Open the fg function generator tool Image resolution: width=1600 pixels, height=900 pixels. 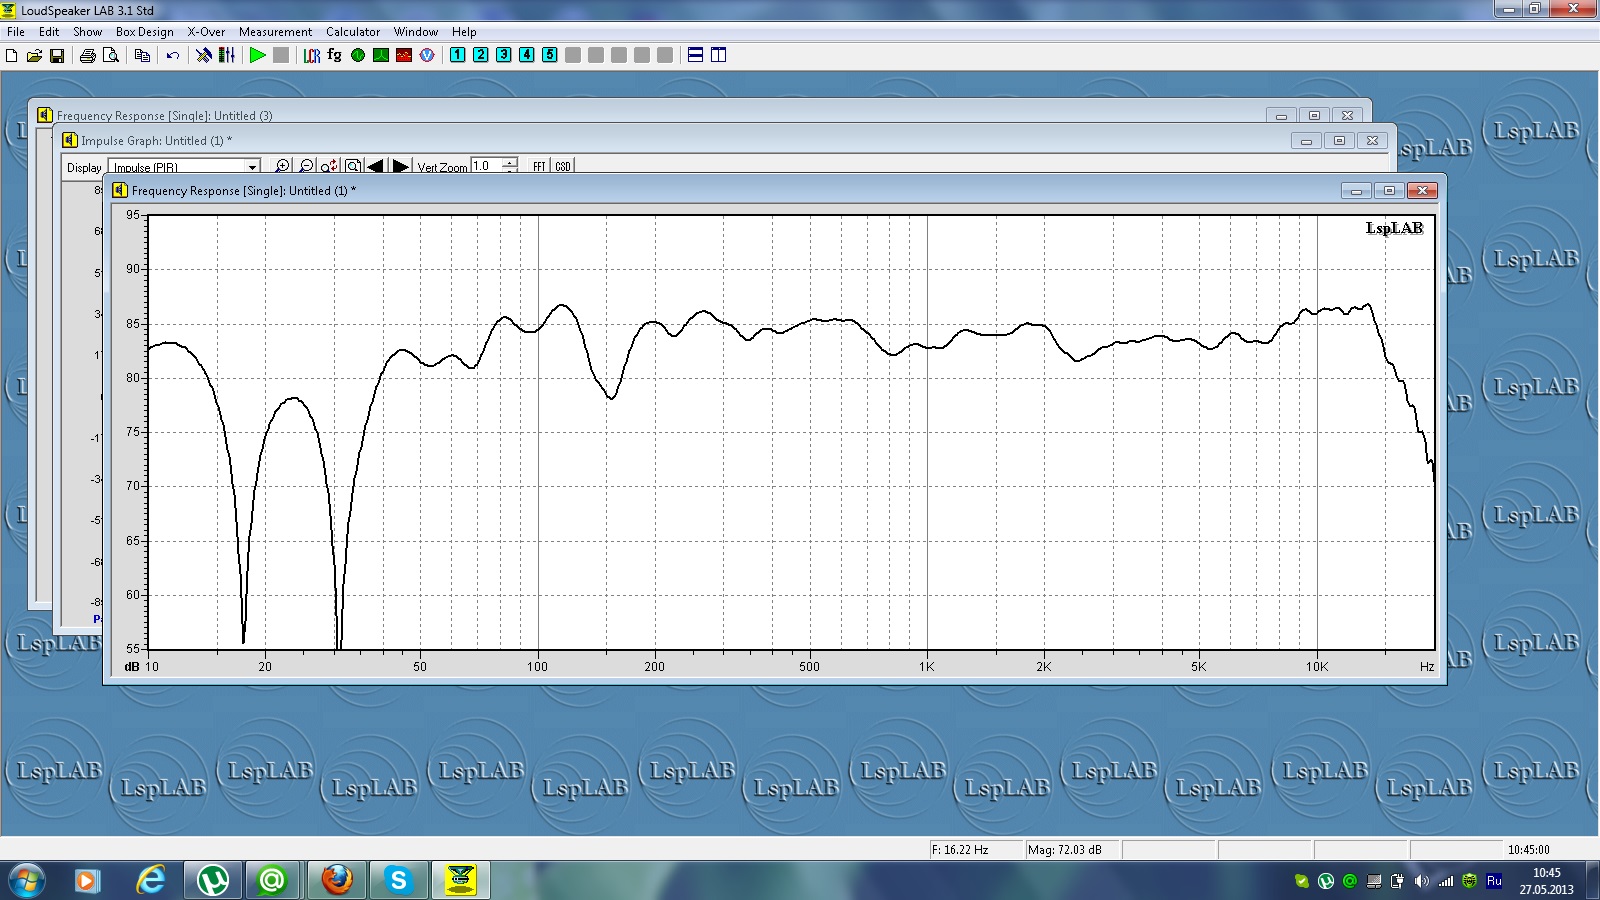(335, 55)
